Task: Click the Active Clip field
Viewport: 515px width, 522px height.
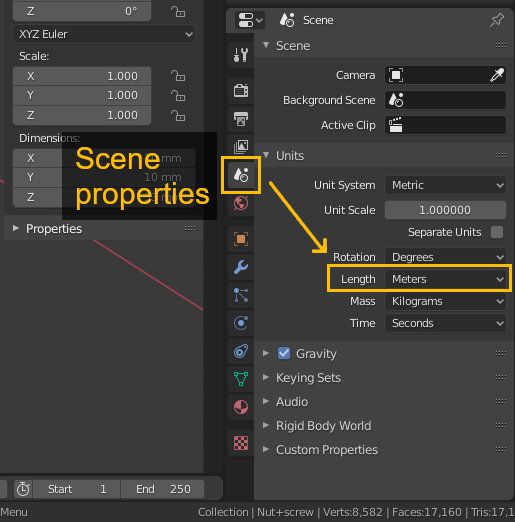Action: coord(445,125)
